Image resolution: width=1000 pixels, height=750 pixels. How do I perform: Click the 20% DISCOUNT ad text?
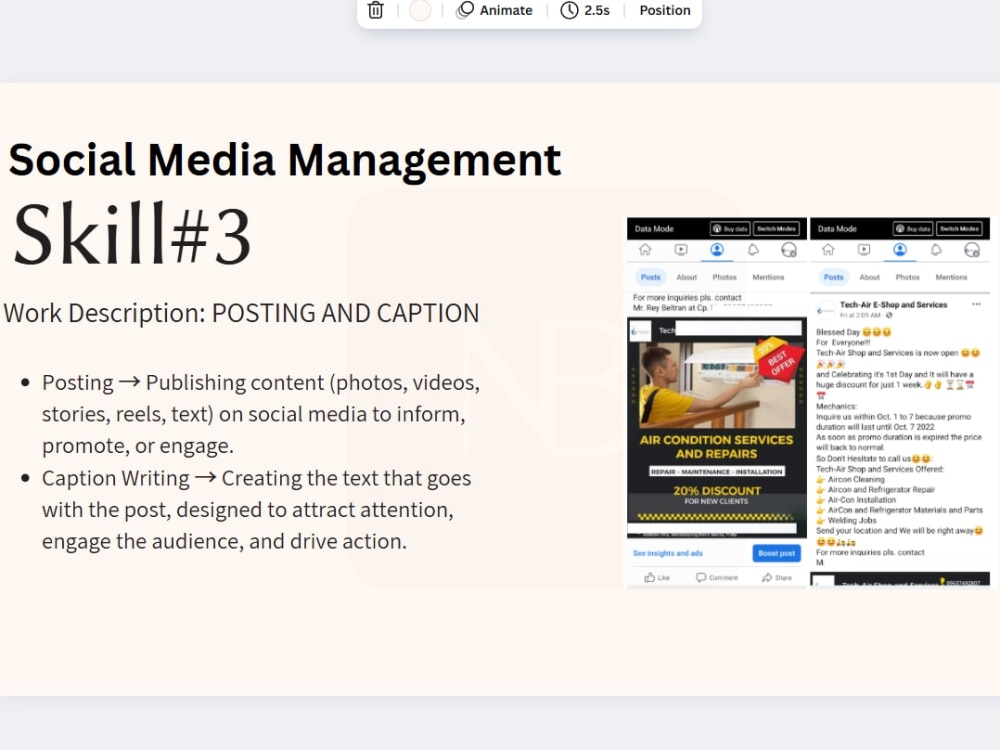click(717, 490)
